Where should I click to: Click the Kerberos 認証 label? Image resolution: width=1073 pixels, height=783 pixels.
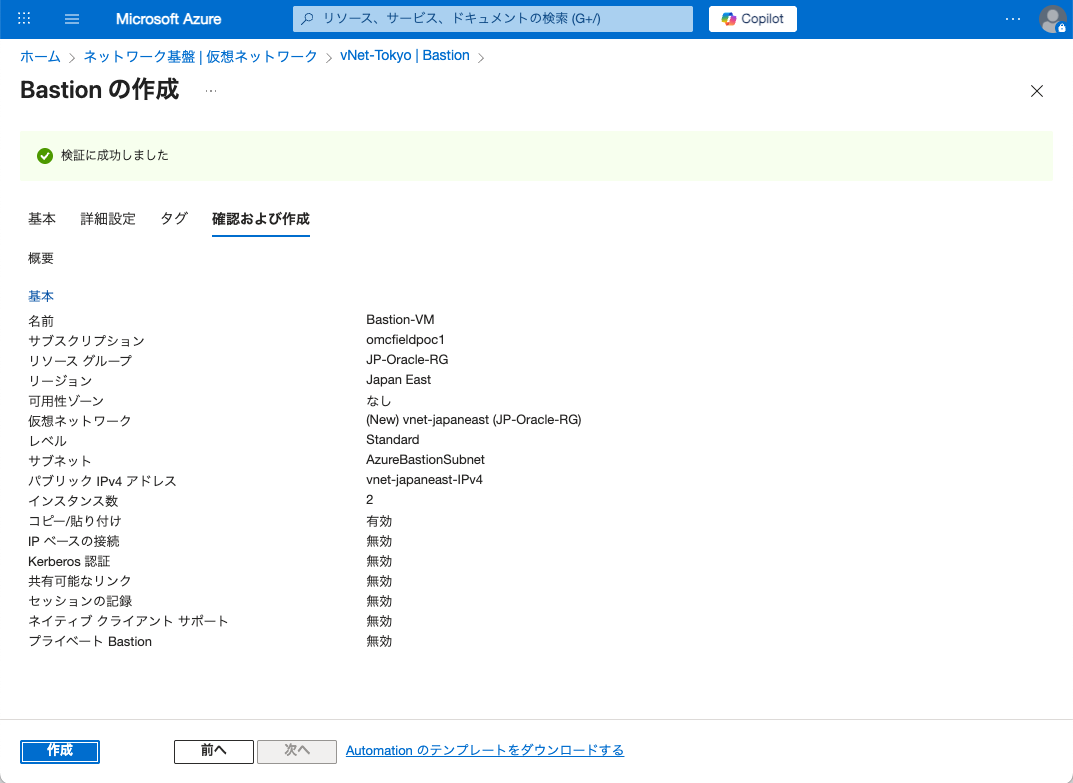point(69,561)
